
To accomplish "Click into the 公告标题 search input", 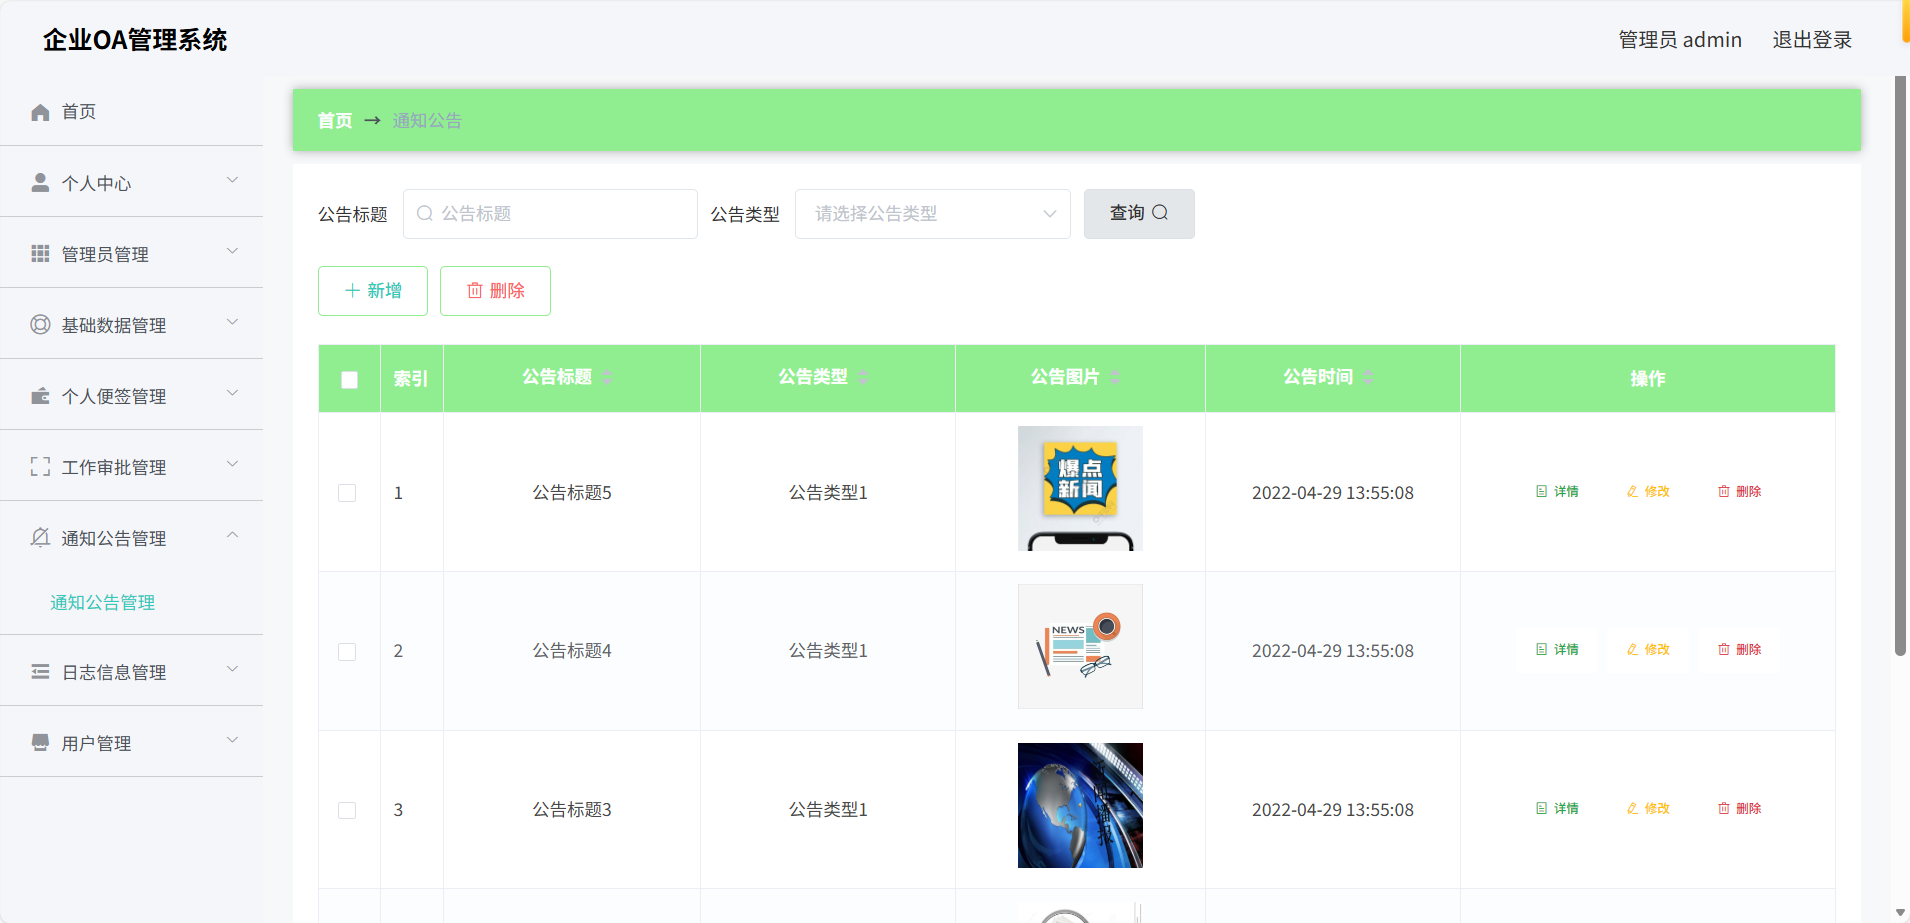I will 550,214.
